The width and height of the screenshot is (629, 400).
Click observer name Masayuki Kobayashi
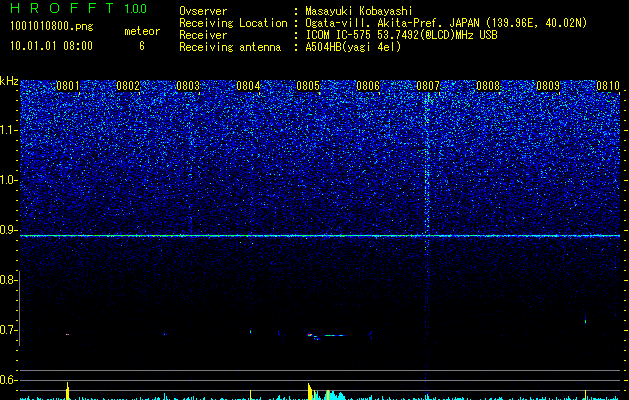pos(359,11)
